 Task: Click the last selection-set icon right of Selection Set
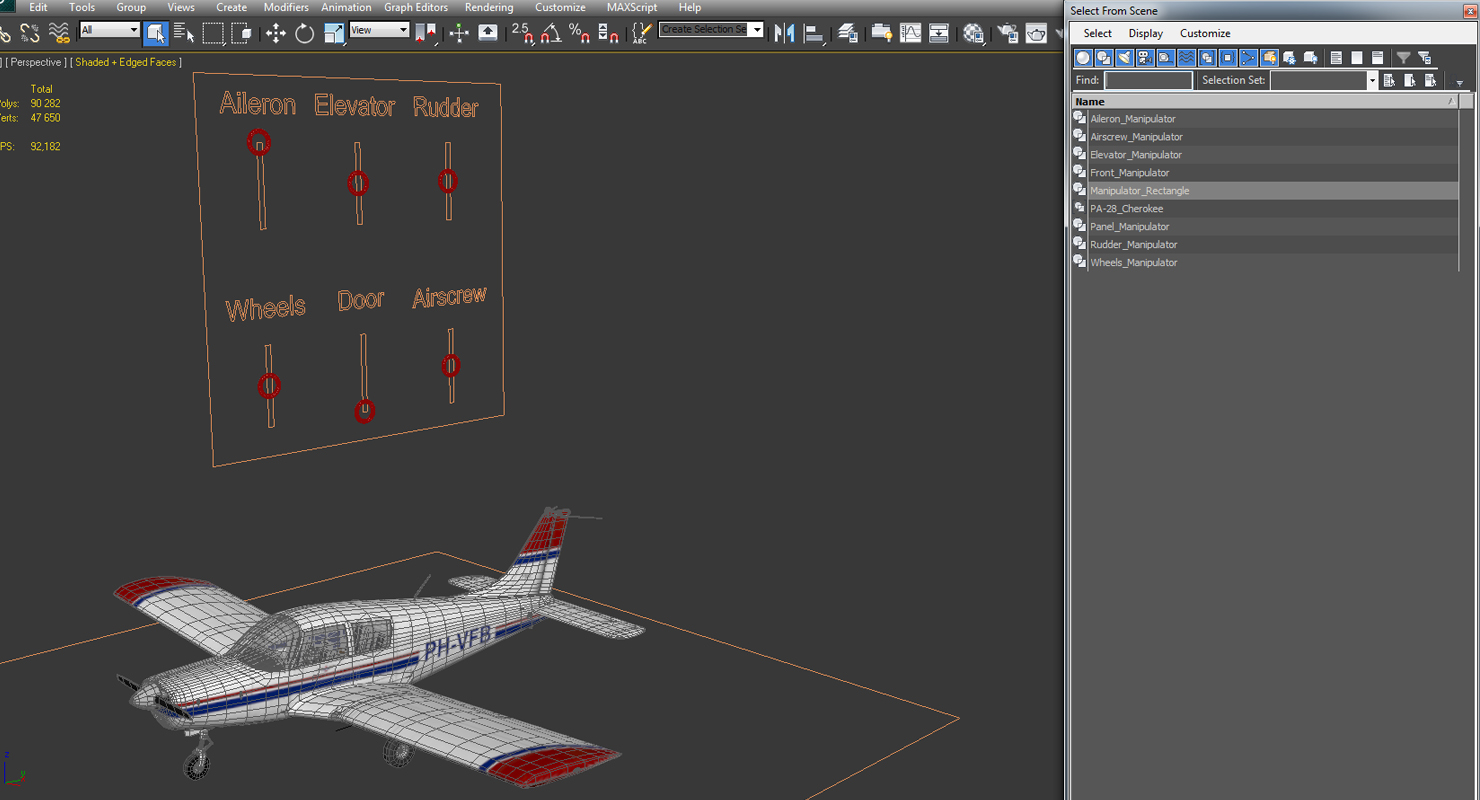point(1430,80)
